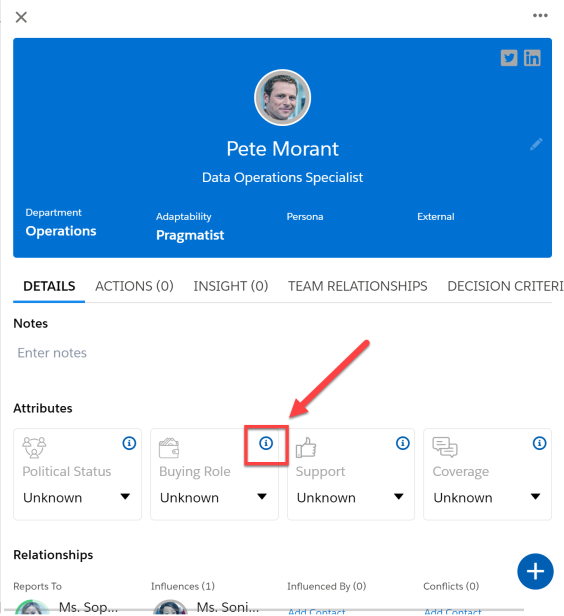Expand the Support dropdown
Screen dimensions: 564x616
[x=350, y=497]
